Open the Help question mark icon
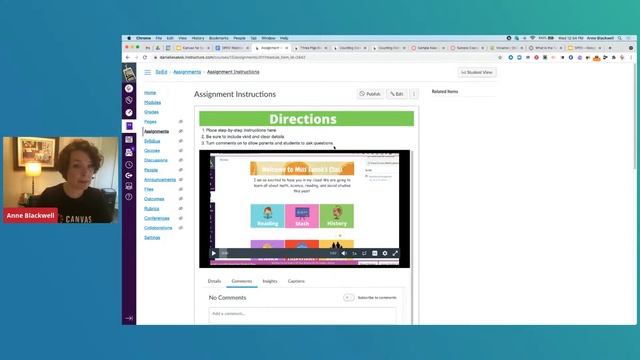Image resolution: width=640 pixels, height=360 pixels. [x=129, y=197]
